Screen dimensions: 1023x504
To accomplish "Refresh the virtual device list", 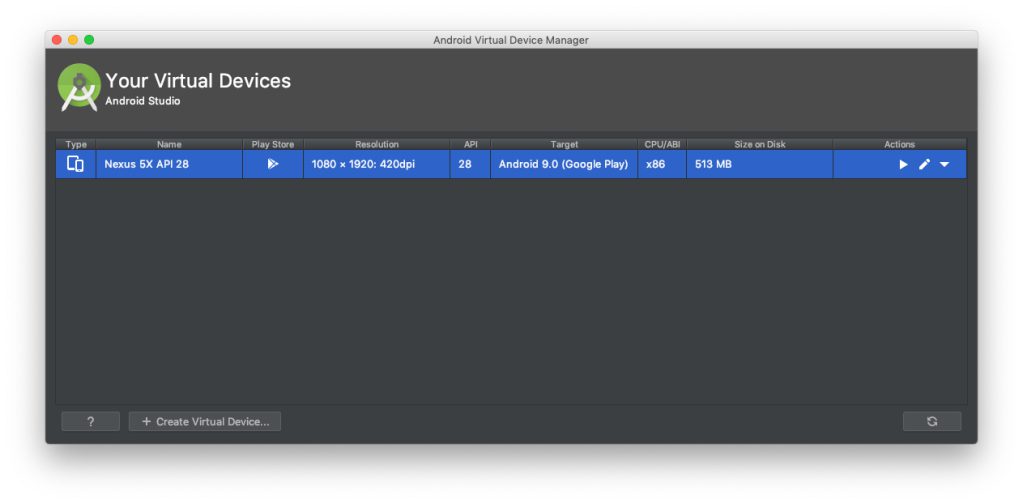I will click(x=932, y=421).
